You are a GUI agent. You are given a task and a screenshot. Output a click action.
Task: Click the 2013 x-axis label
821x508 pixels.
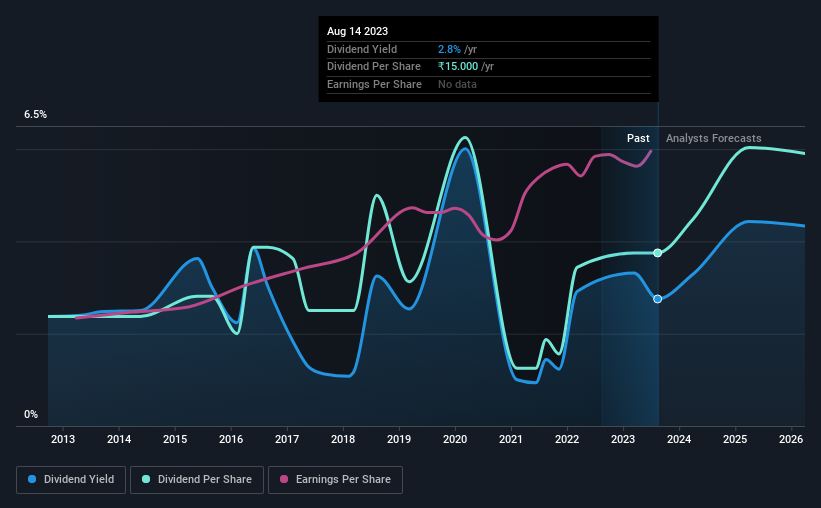tap(63, 439)
